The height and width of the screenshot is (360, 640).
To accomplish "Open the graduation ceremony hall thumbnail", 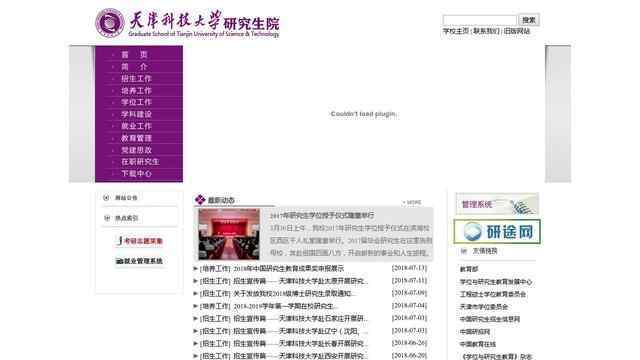I will 229,234.
